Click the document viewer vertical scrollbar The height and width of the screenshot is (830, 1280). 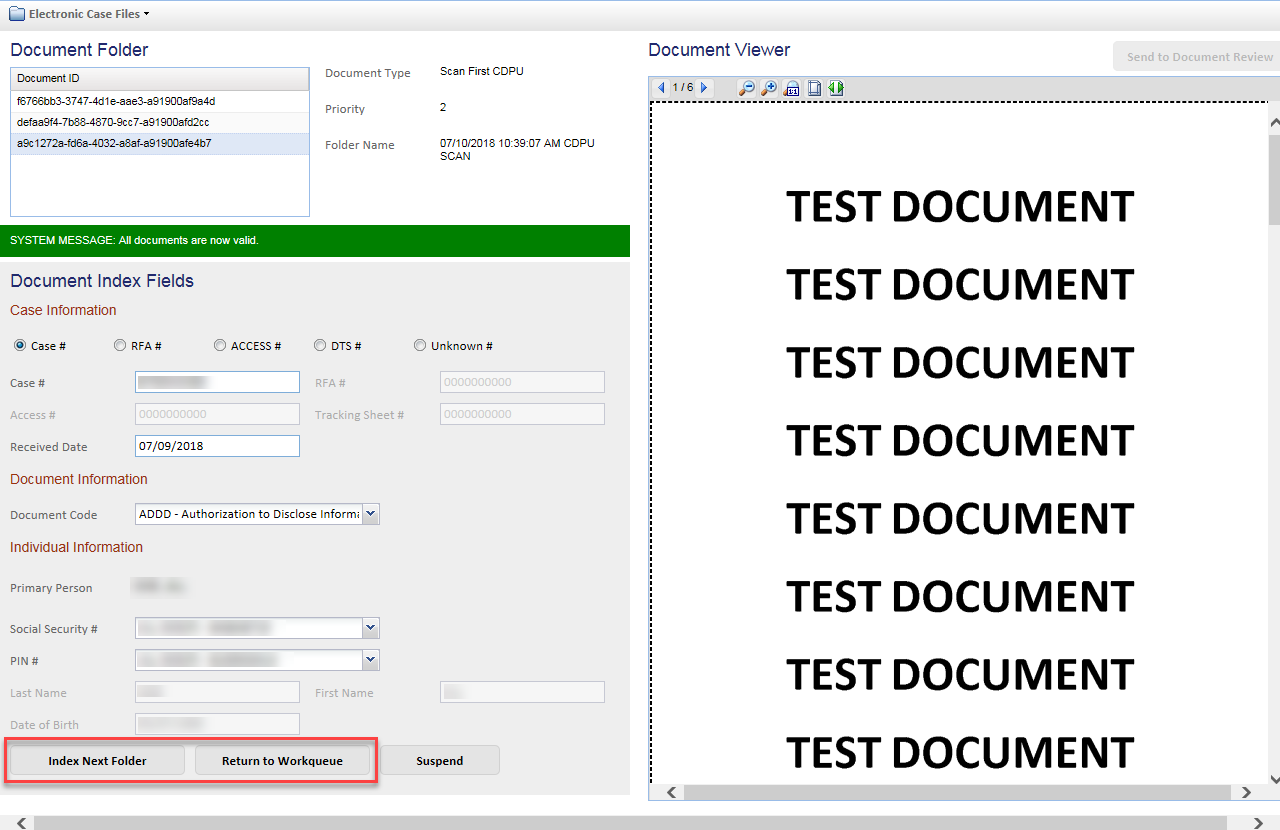[1274, 400]
